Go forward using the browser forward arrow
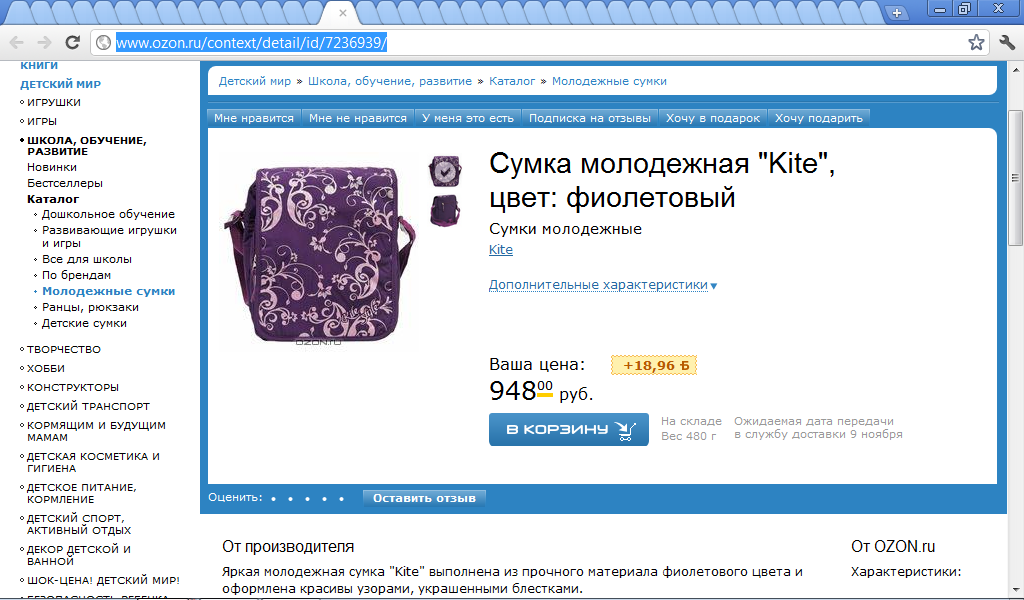1024x600 pixels. pyautogui.click(x=44, y=42)
